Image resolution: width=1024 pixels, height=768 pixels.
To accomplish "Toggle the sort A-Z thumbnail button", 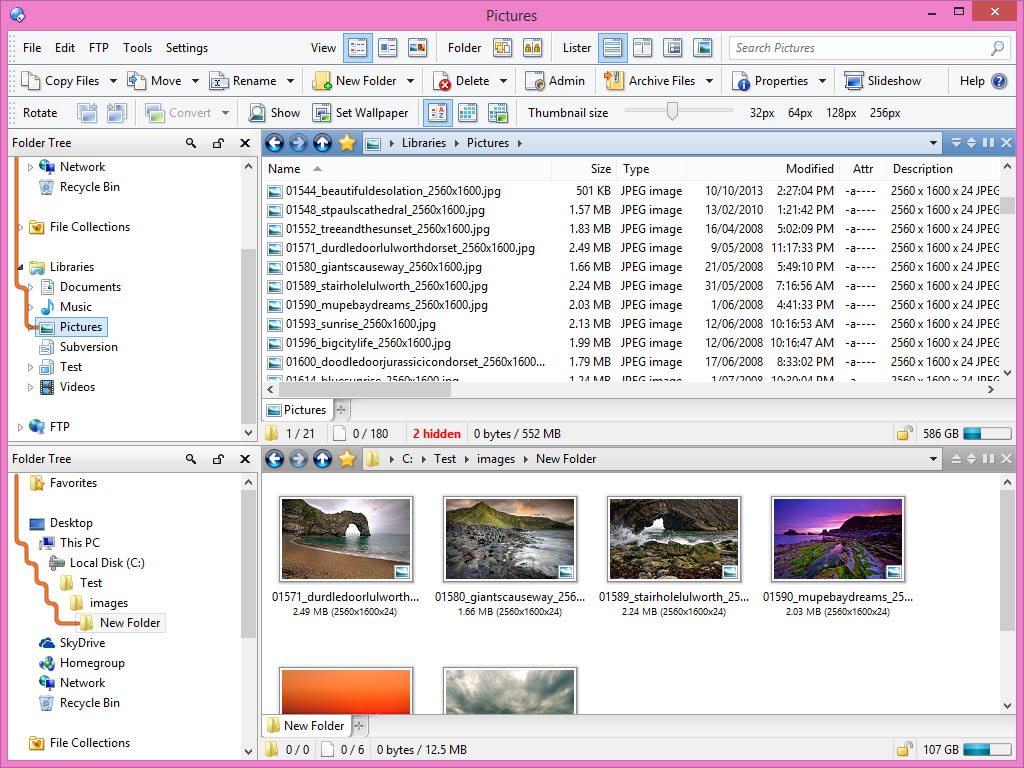I will [436, 113].
